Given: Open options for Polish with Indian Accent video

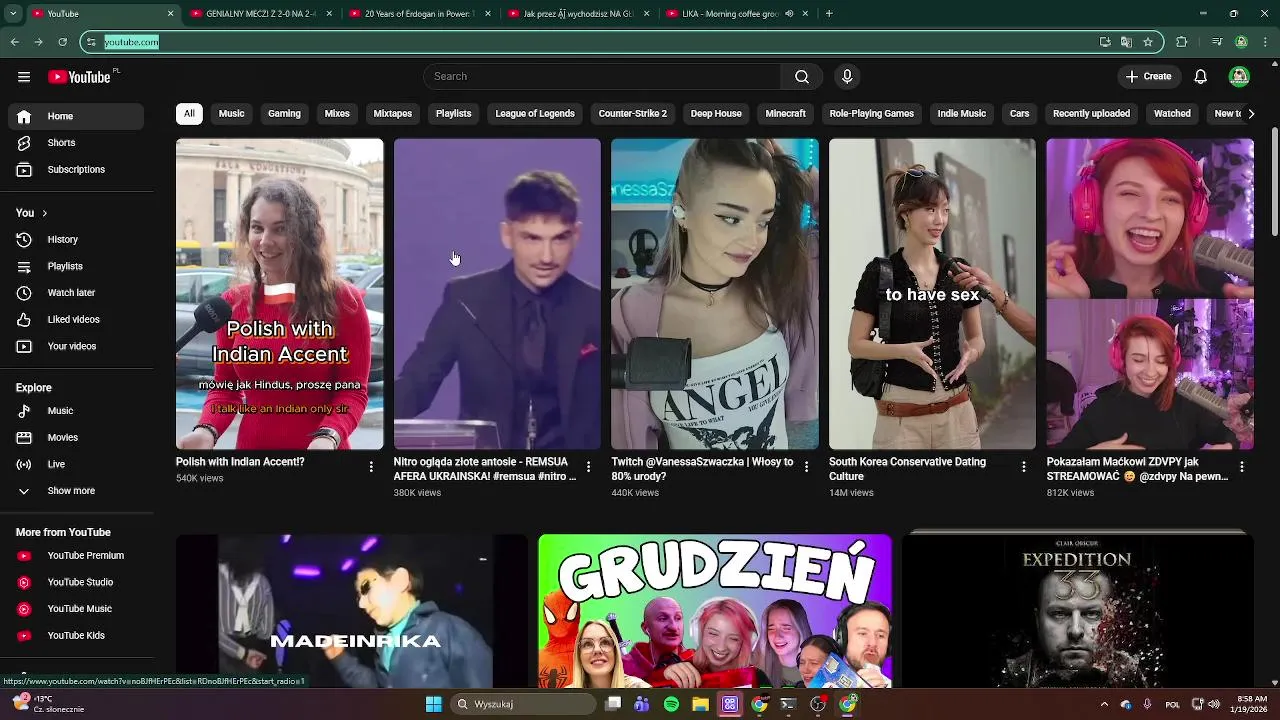Looking at the screenshot, I should (x=371, y=467).
